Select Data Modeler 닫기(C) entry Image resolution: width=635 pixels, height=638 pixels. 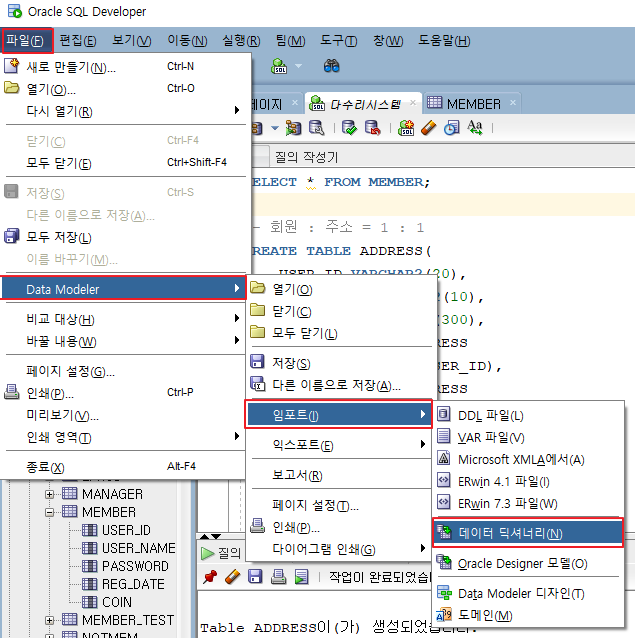point(340,311)
